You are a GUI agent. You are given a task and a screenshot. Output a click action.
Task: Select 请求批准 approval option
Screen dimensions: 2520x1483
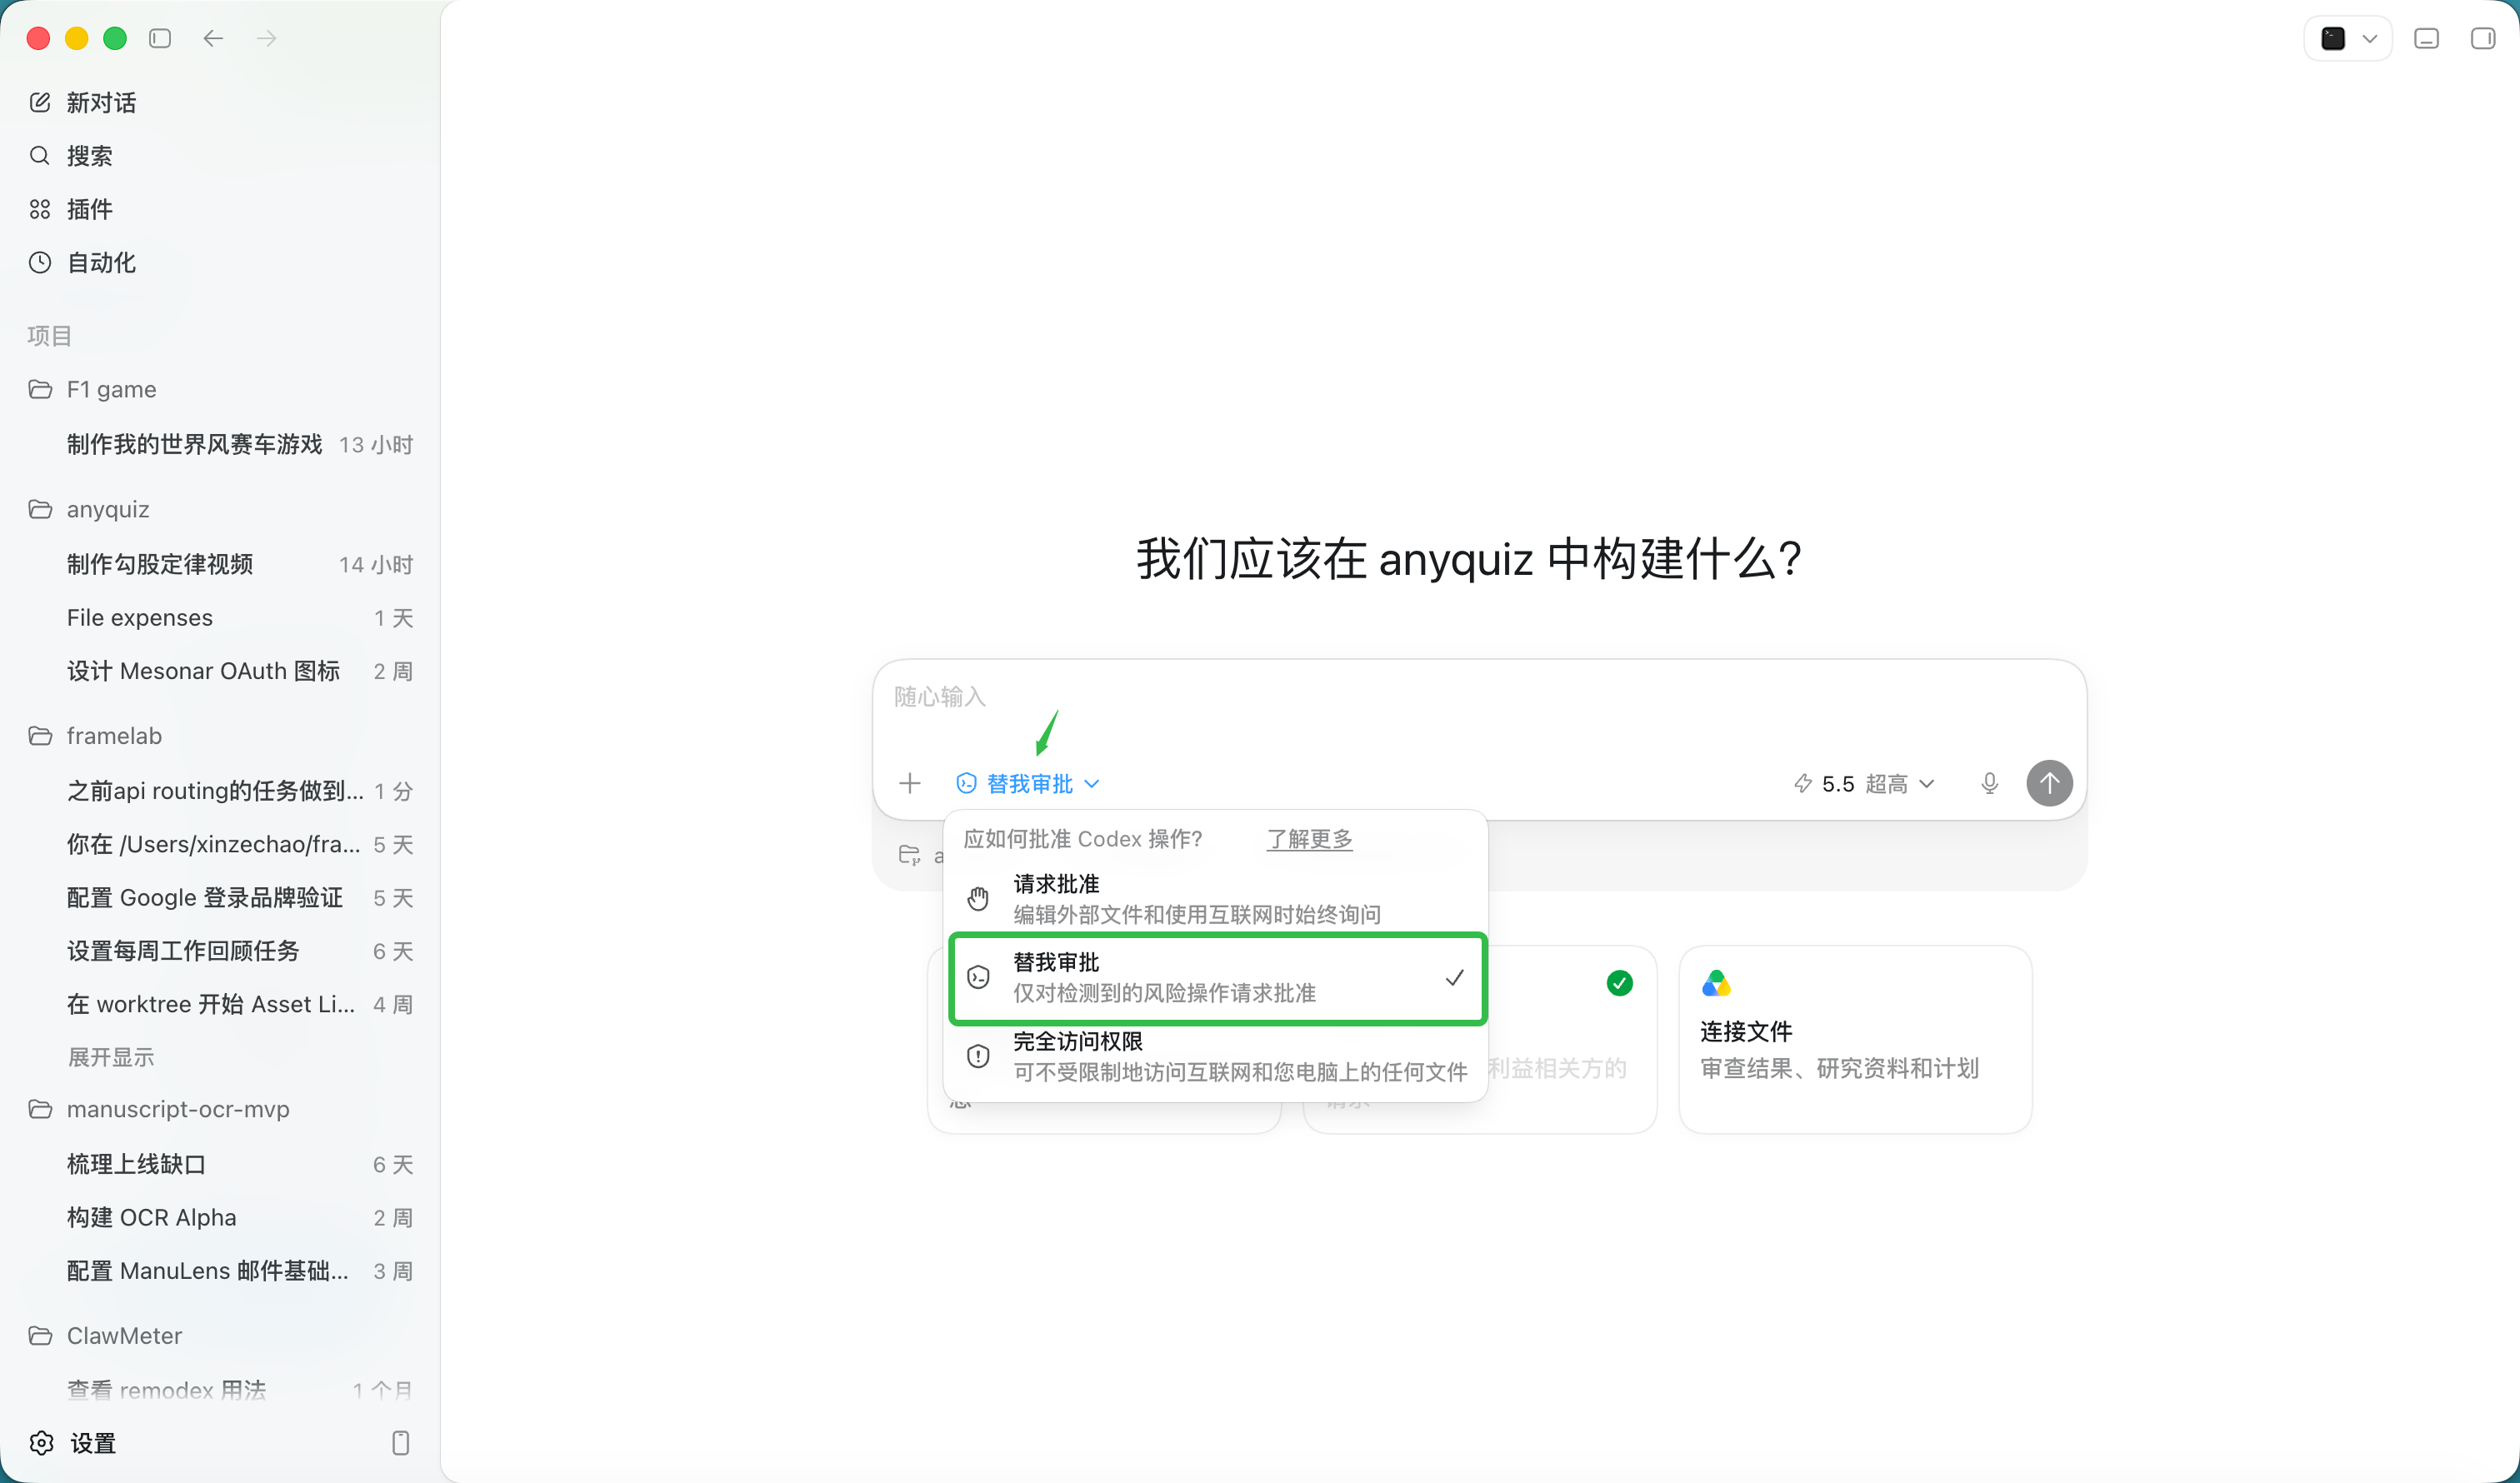click(1215, 898)
